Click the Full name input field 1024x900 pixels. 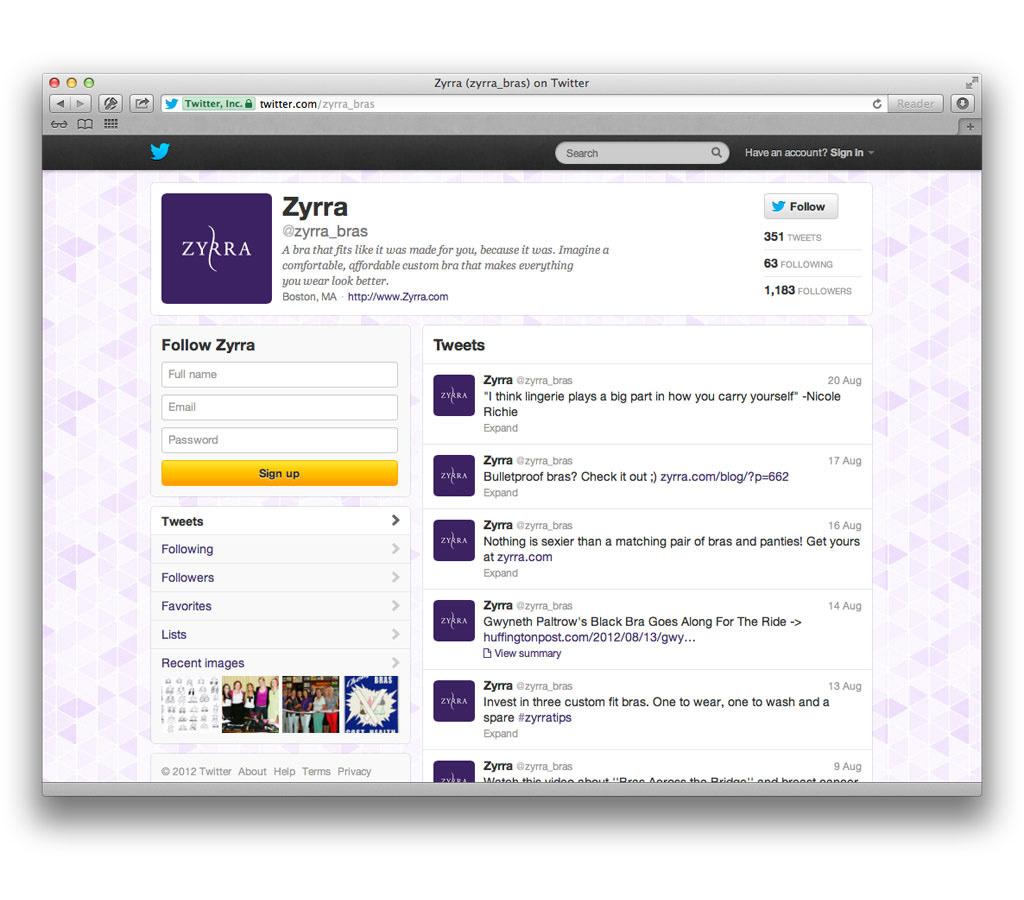279,374
